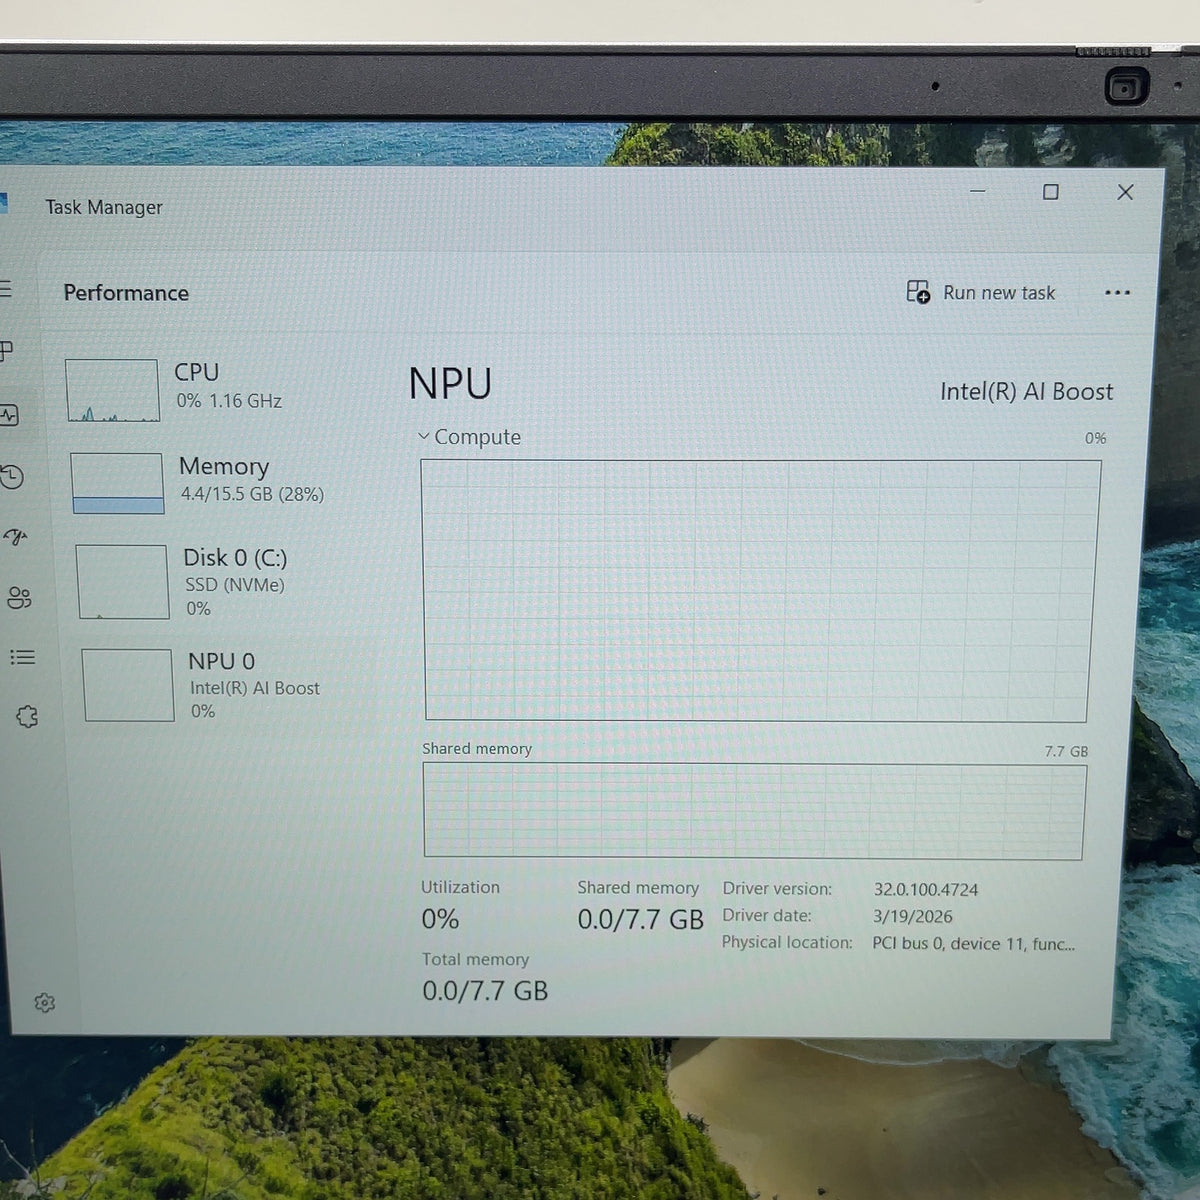
Task: Click the Shared memory graph
Action: click(754, 810)
